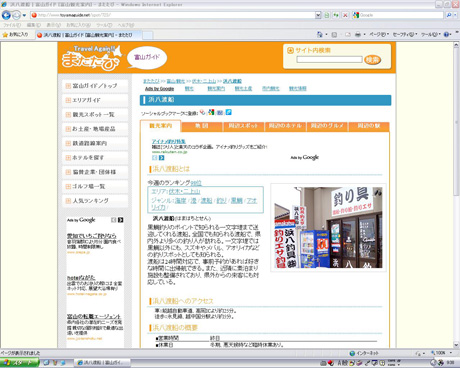Click the red Stop loading icon
The width and height of the screenshot is (460, 368).
tap(345, 15)
